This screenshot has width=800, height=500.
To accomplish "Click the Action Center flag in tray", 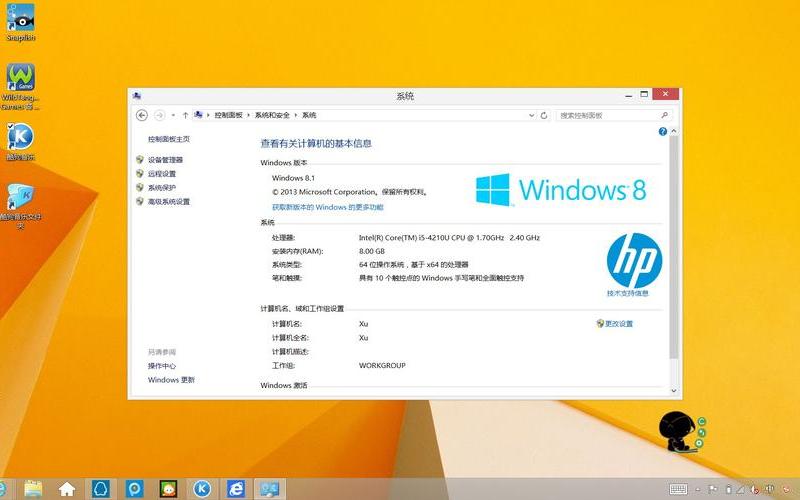I will 713,489.
